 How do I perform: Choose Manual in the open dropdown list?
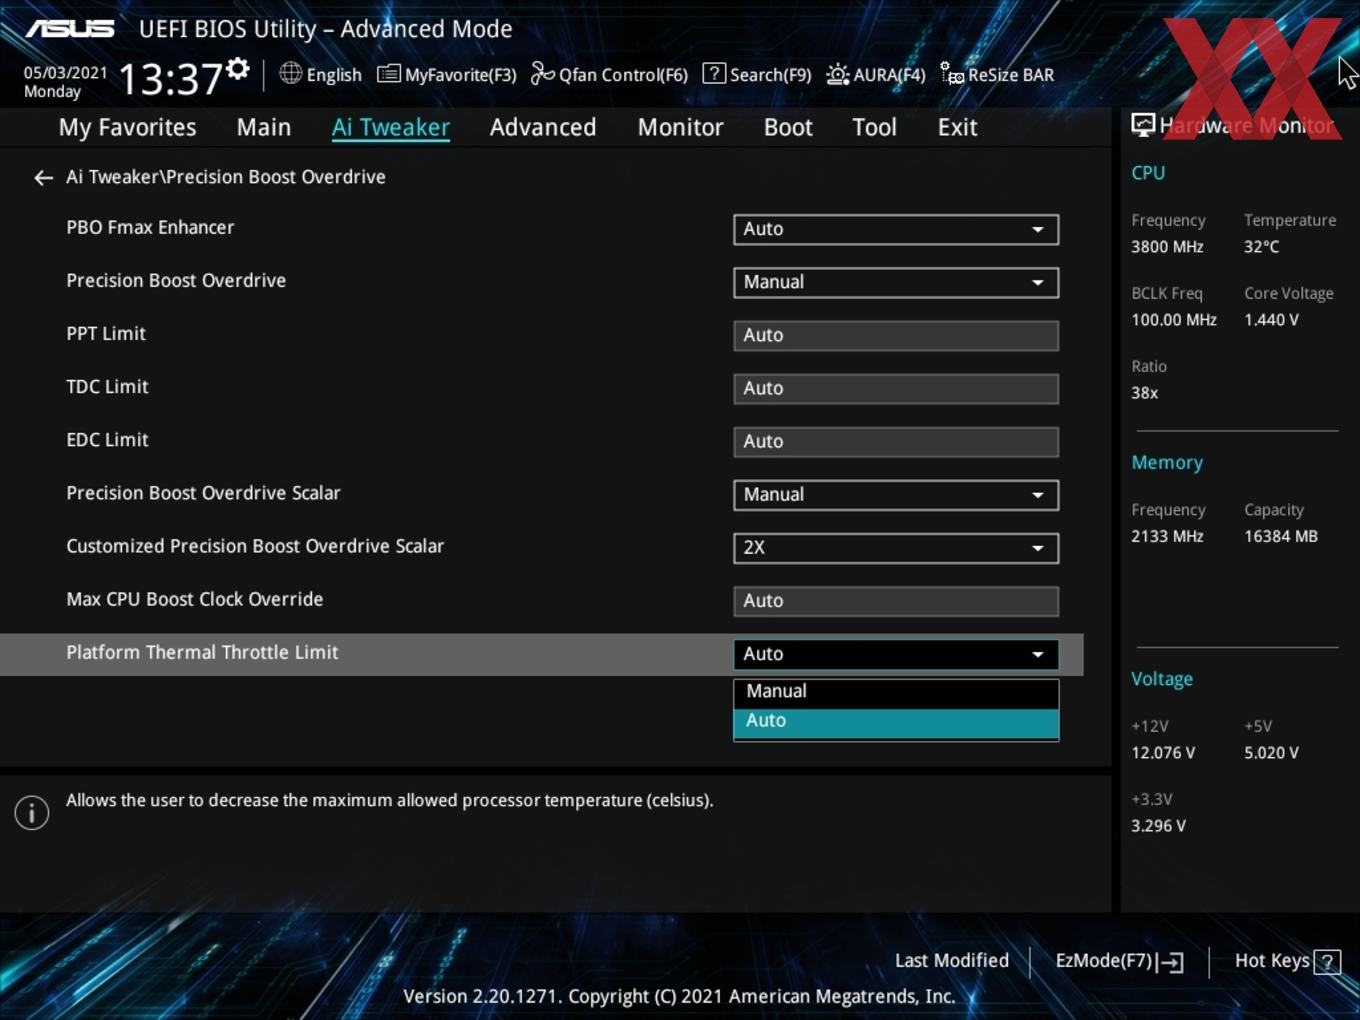coord(896,692)
